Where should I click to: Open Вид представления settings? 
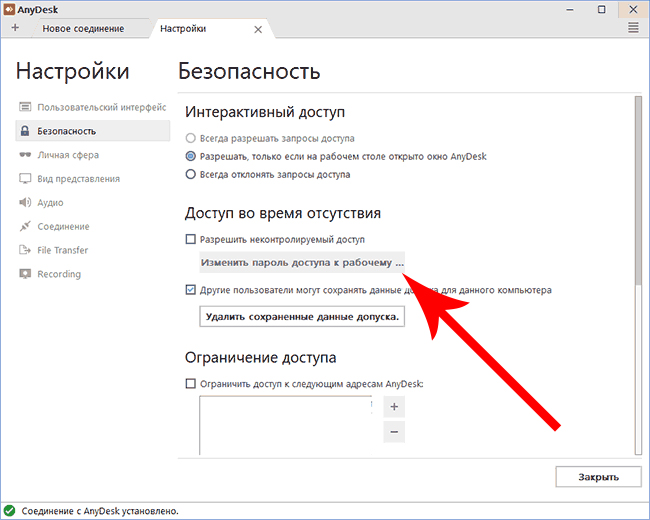(93, 179)
